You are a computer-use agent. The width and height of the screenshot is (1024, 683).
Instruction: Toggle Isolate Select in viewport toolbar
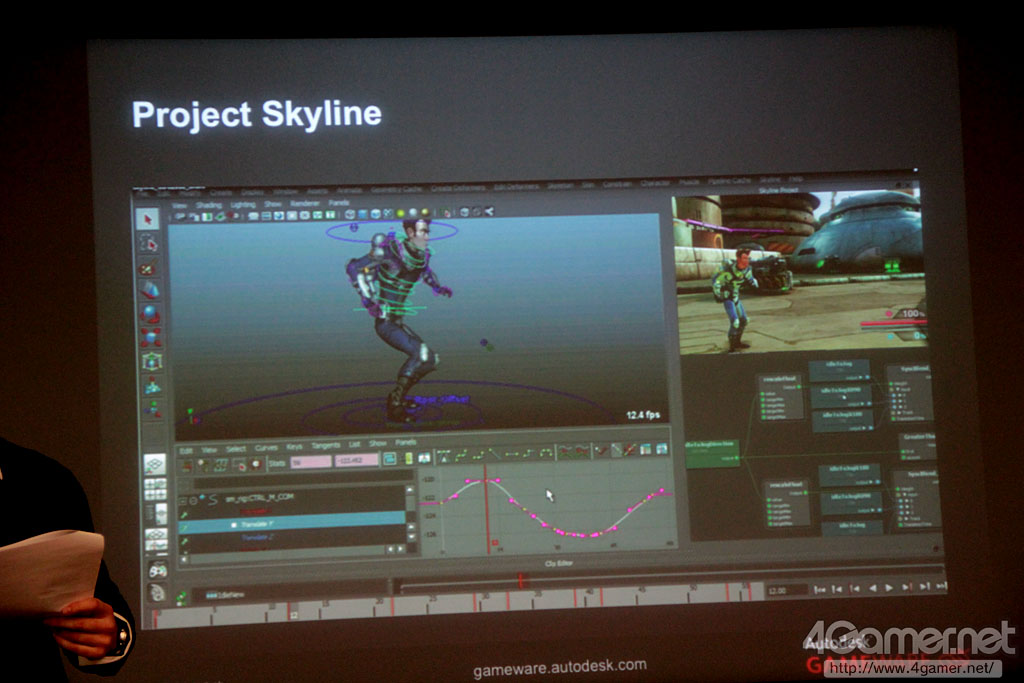click(447, 212)
